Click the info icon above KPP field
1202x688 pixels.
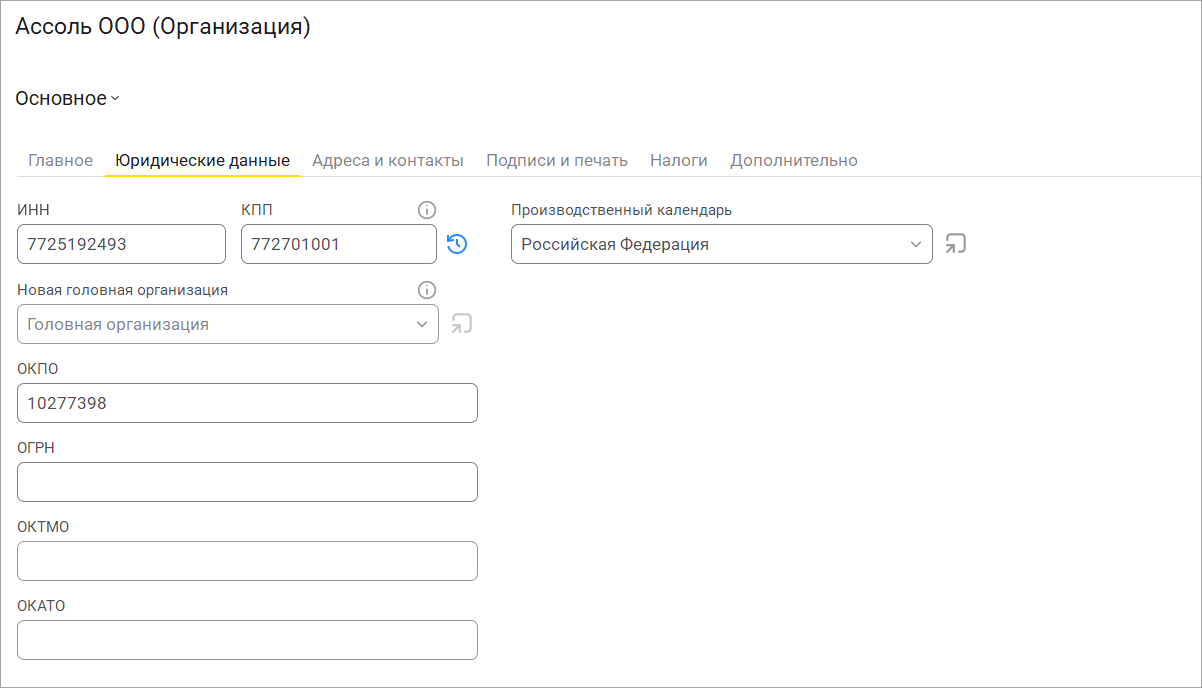[427, 210]
